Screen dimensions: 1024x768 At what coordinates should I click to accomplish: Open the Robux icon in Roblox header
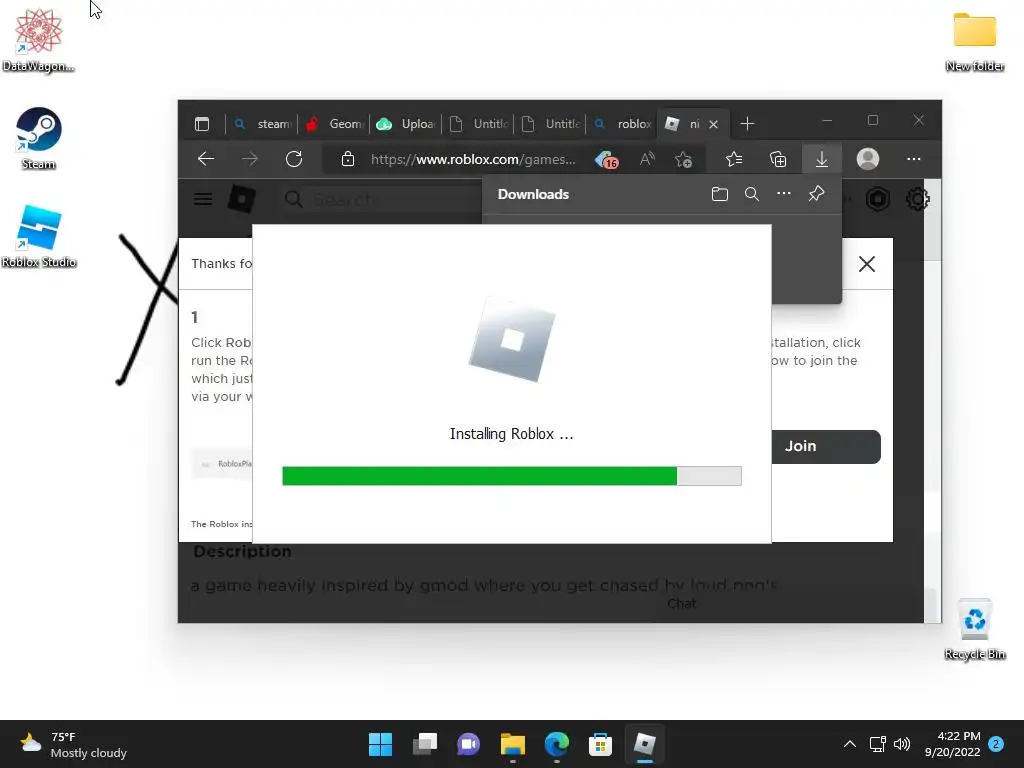[x=878, y=199]
